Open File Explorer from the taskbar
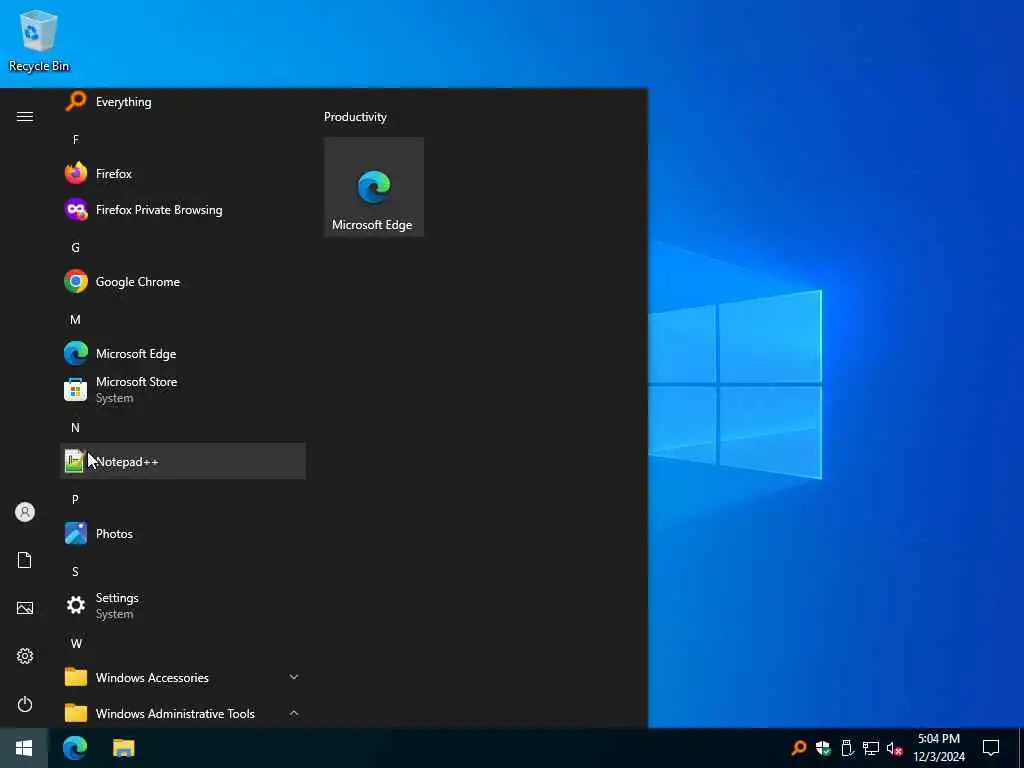The height and width of the screenshot is (768, 1024). [x=123, y=748]
